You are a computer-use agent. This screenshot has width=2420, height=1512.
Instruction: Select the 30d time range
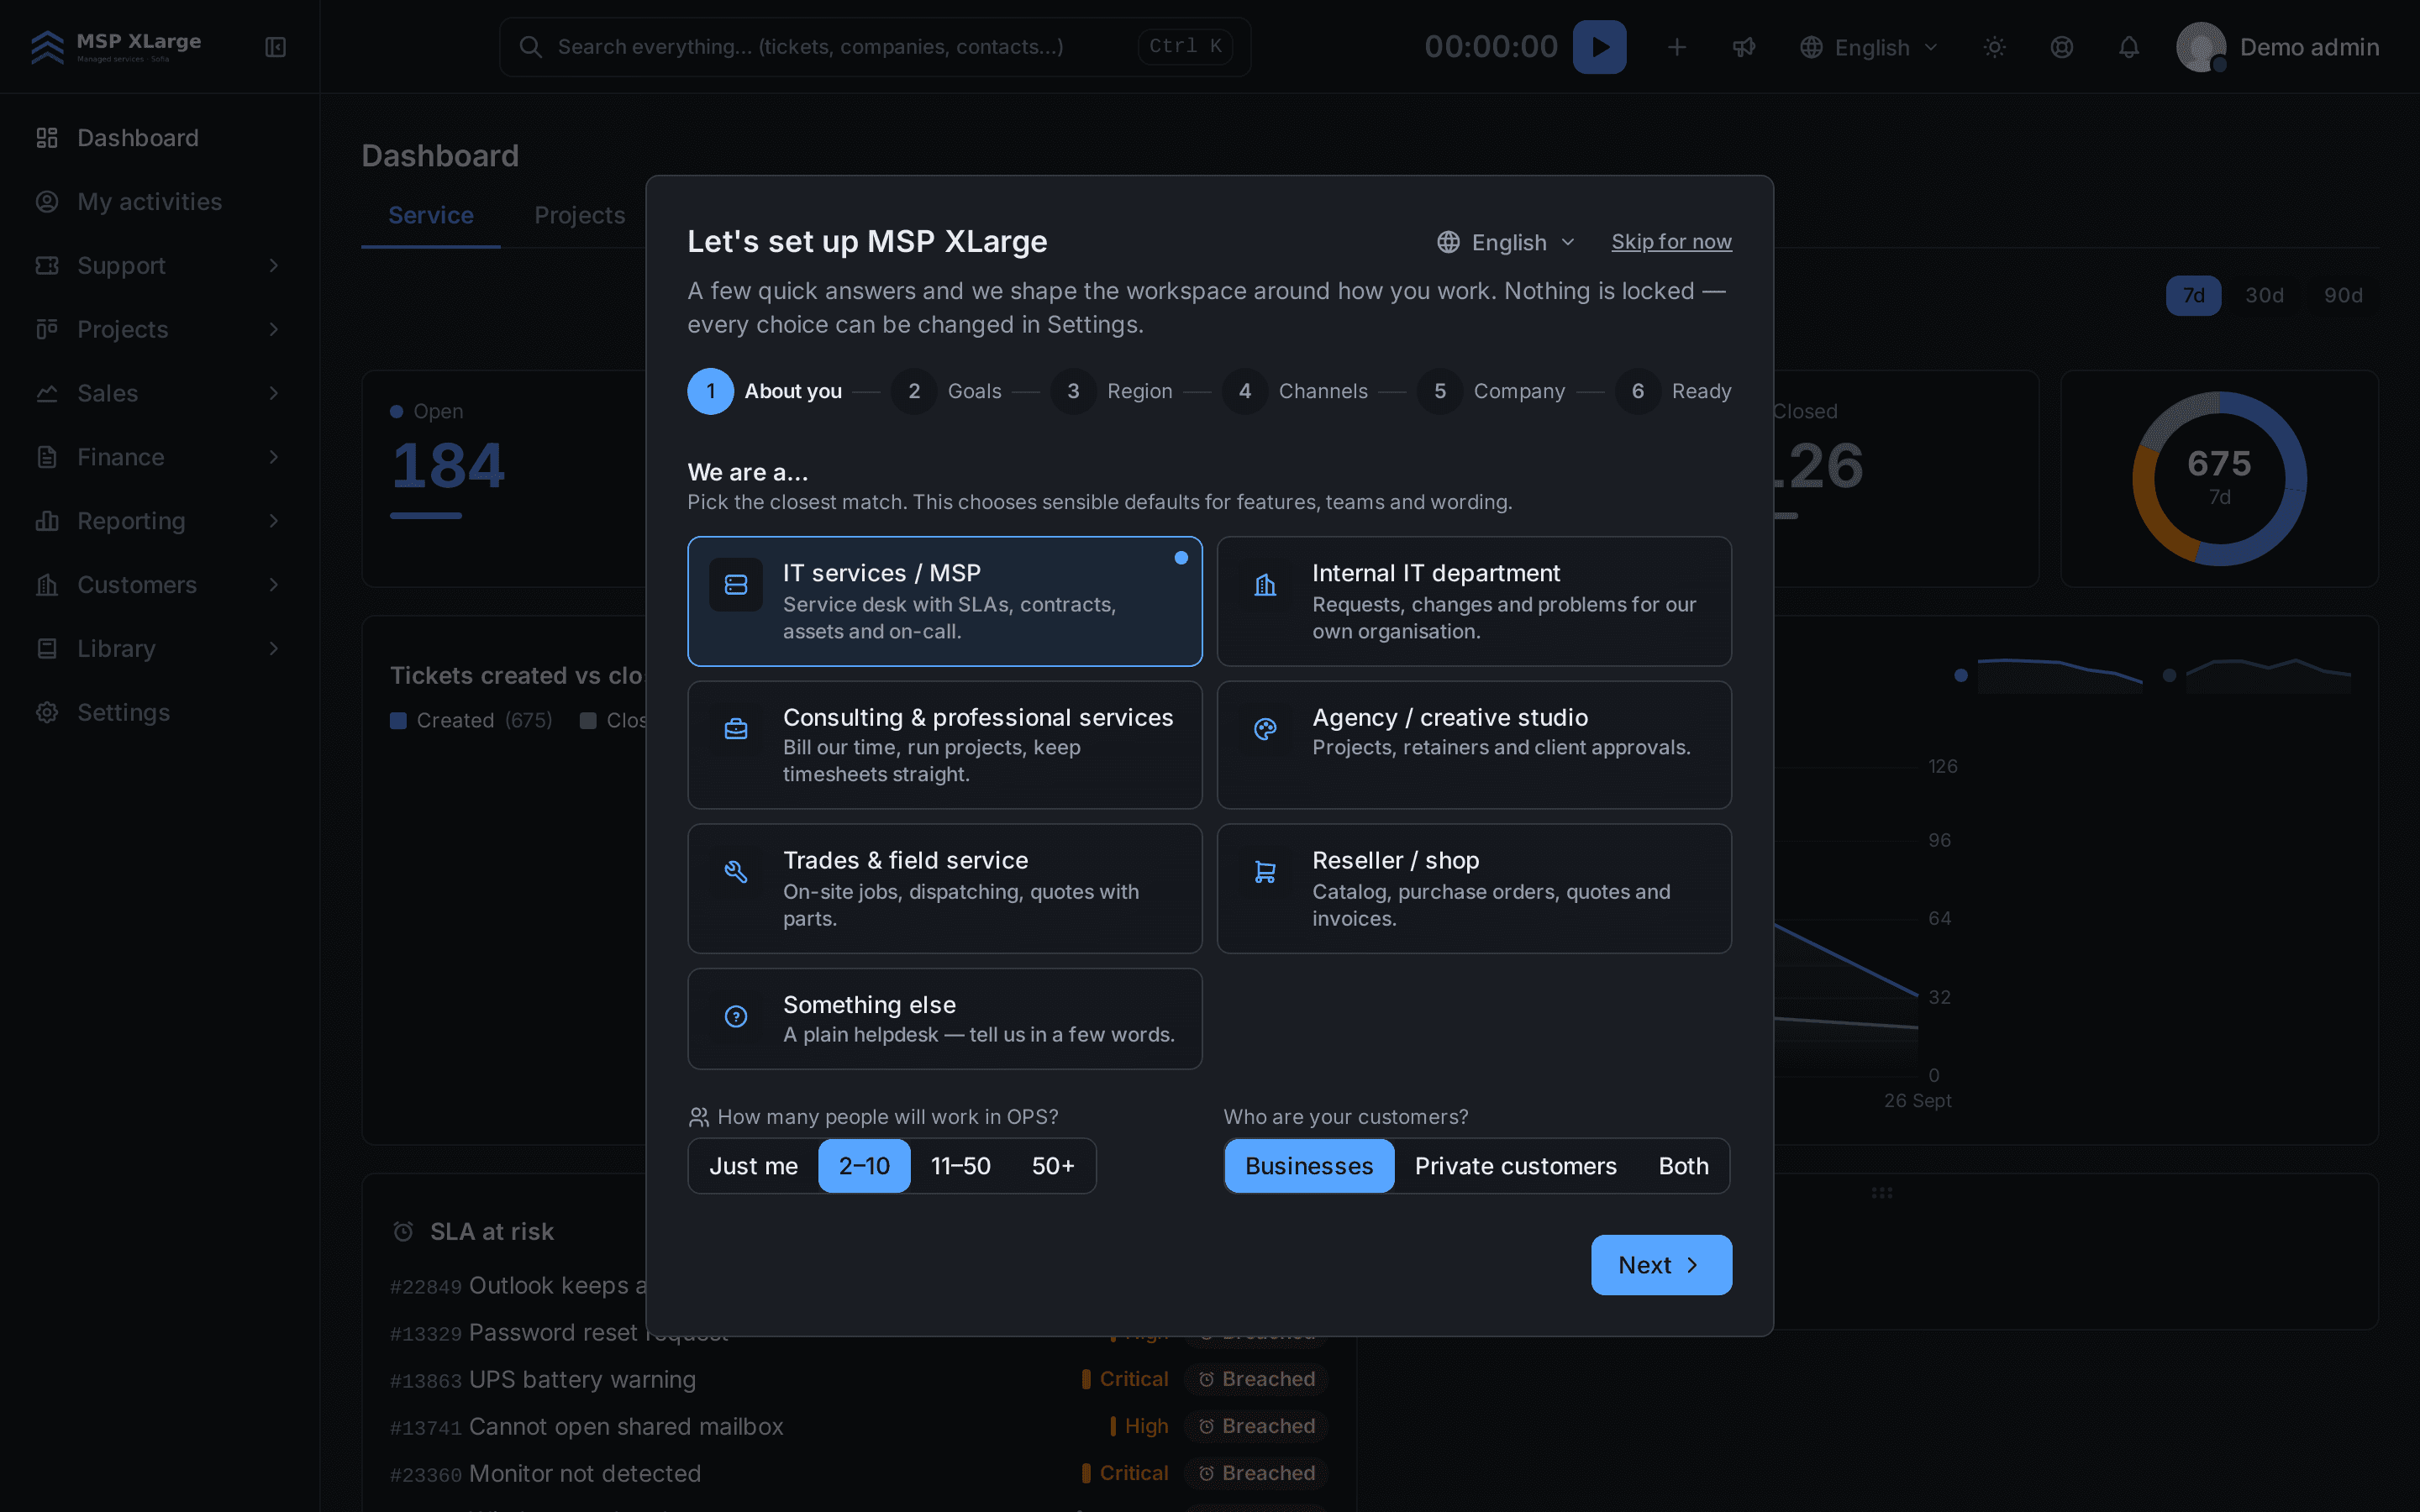pos(2264,295)
